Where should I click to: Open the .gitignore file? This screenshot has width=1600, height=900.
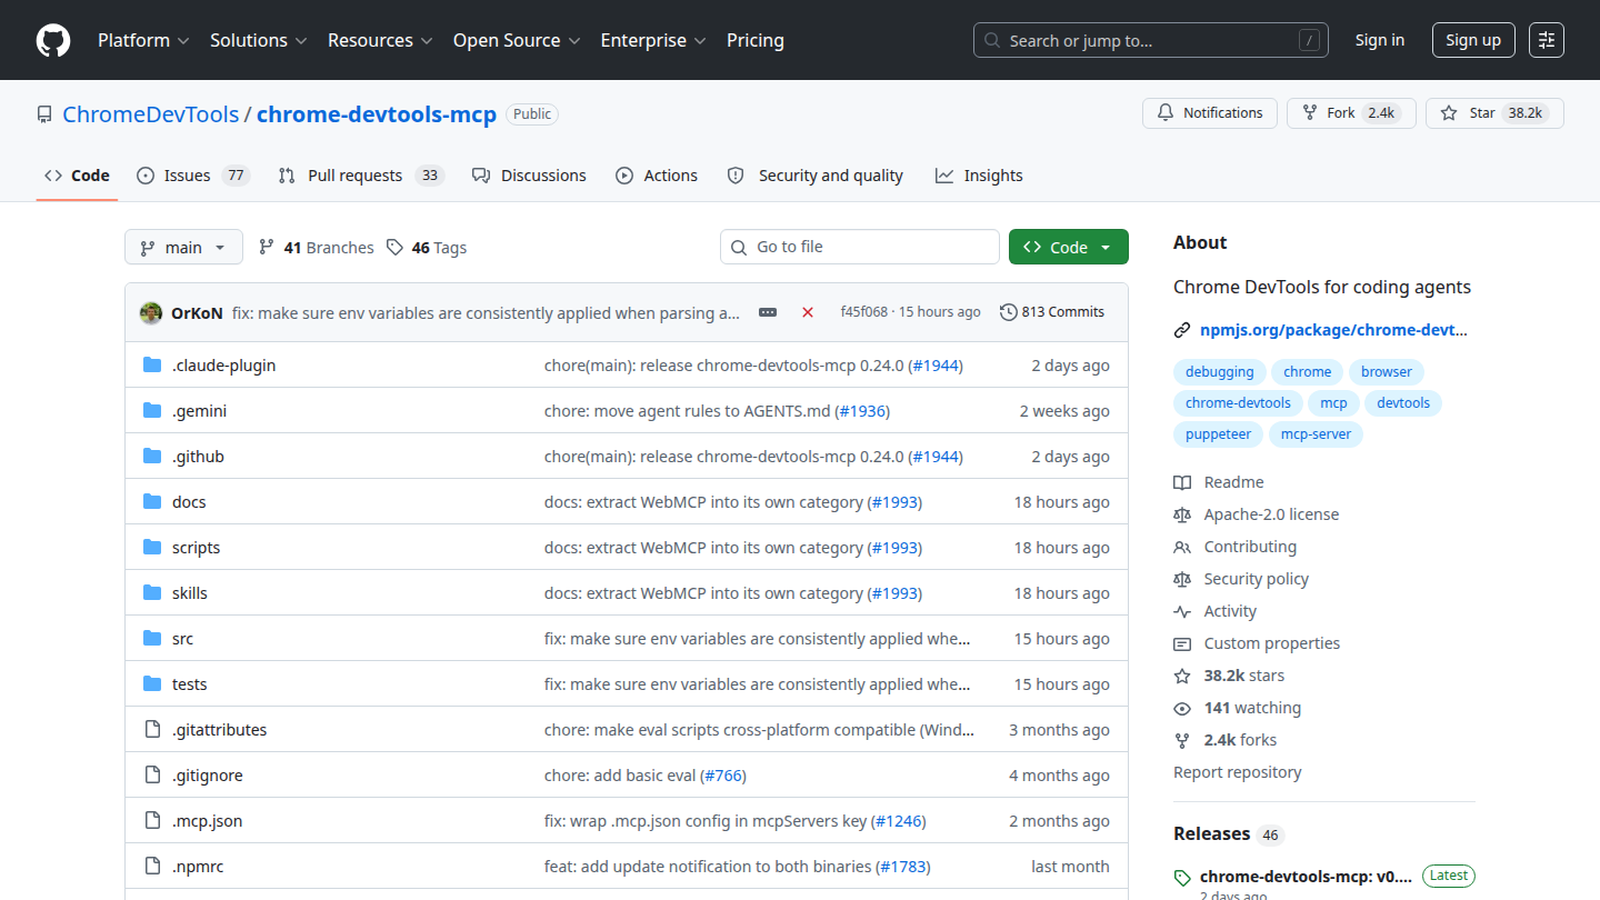click(x=207, y=775)
